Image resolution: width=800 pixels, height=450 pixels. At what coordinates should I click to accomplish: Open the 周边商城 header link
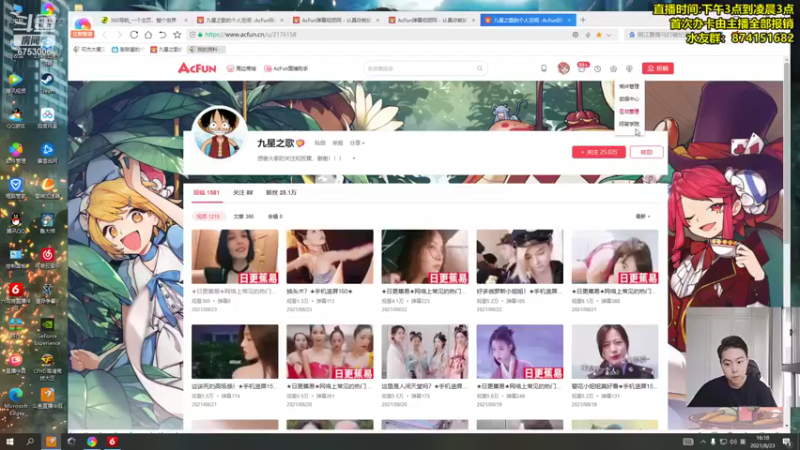[241, 68]
